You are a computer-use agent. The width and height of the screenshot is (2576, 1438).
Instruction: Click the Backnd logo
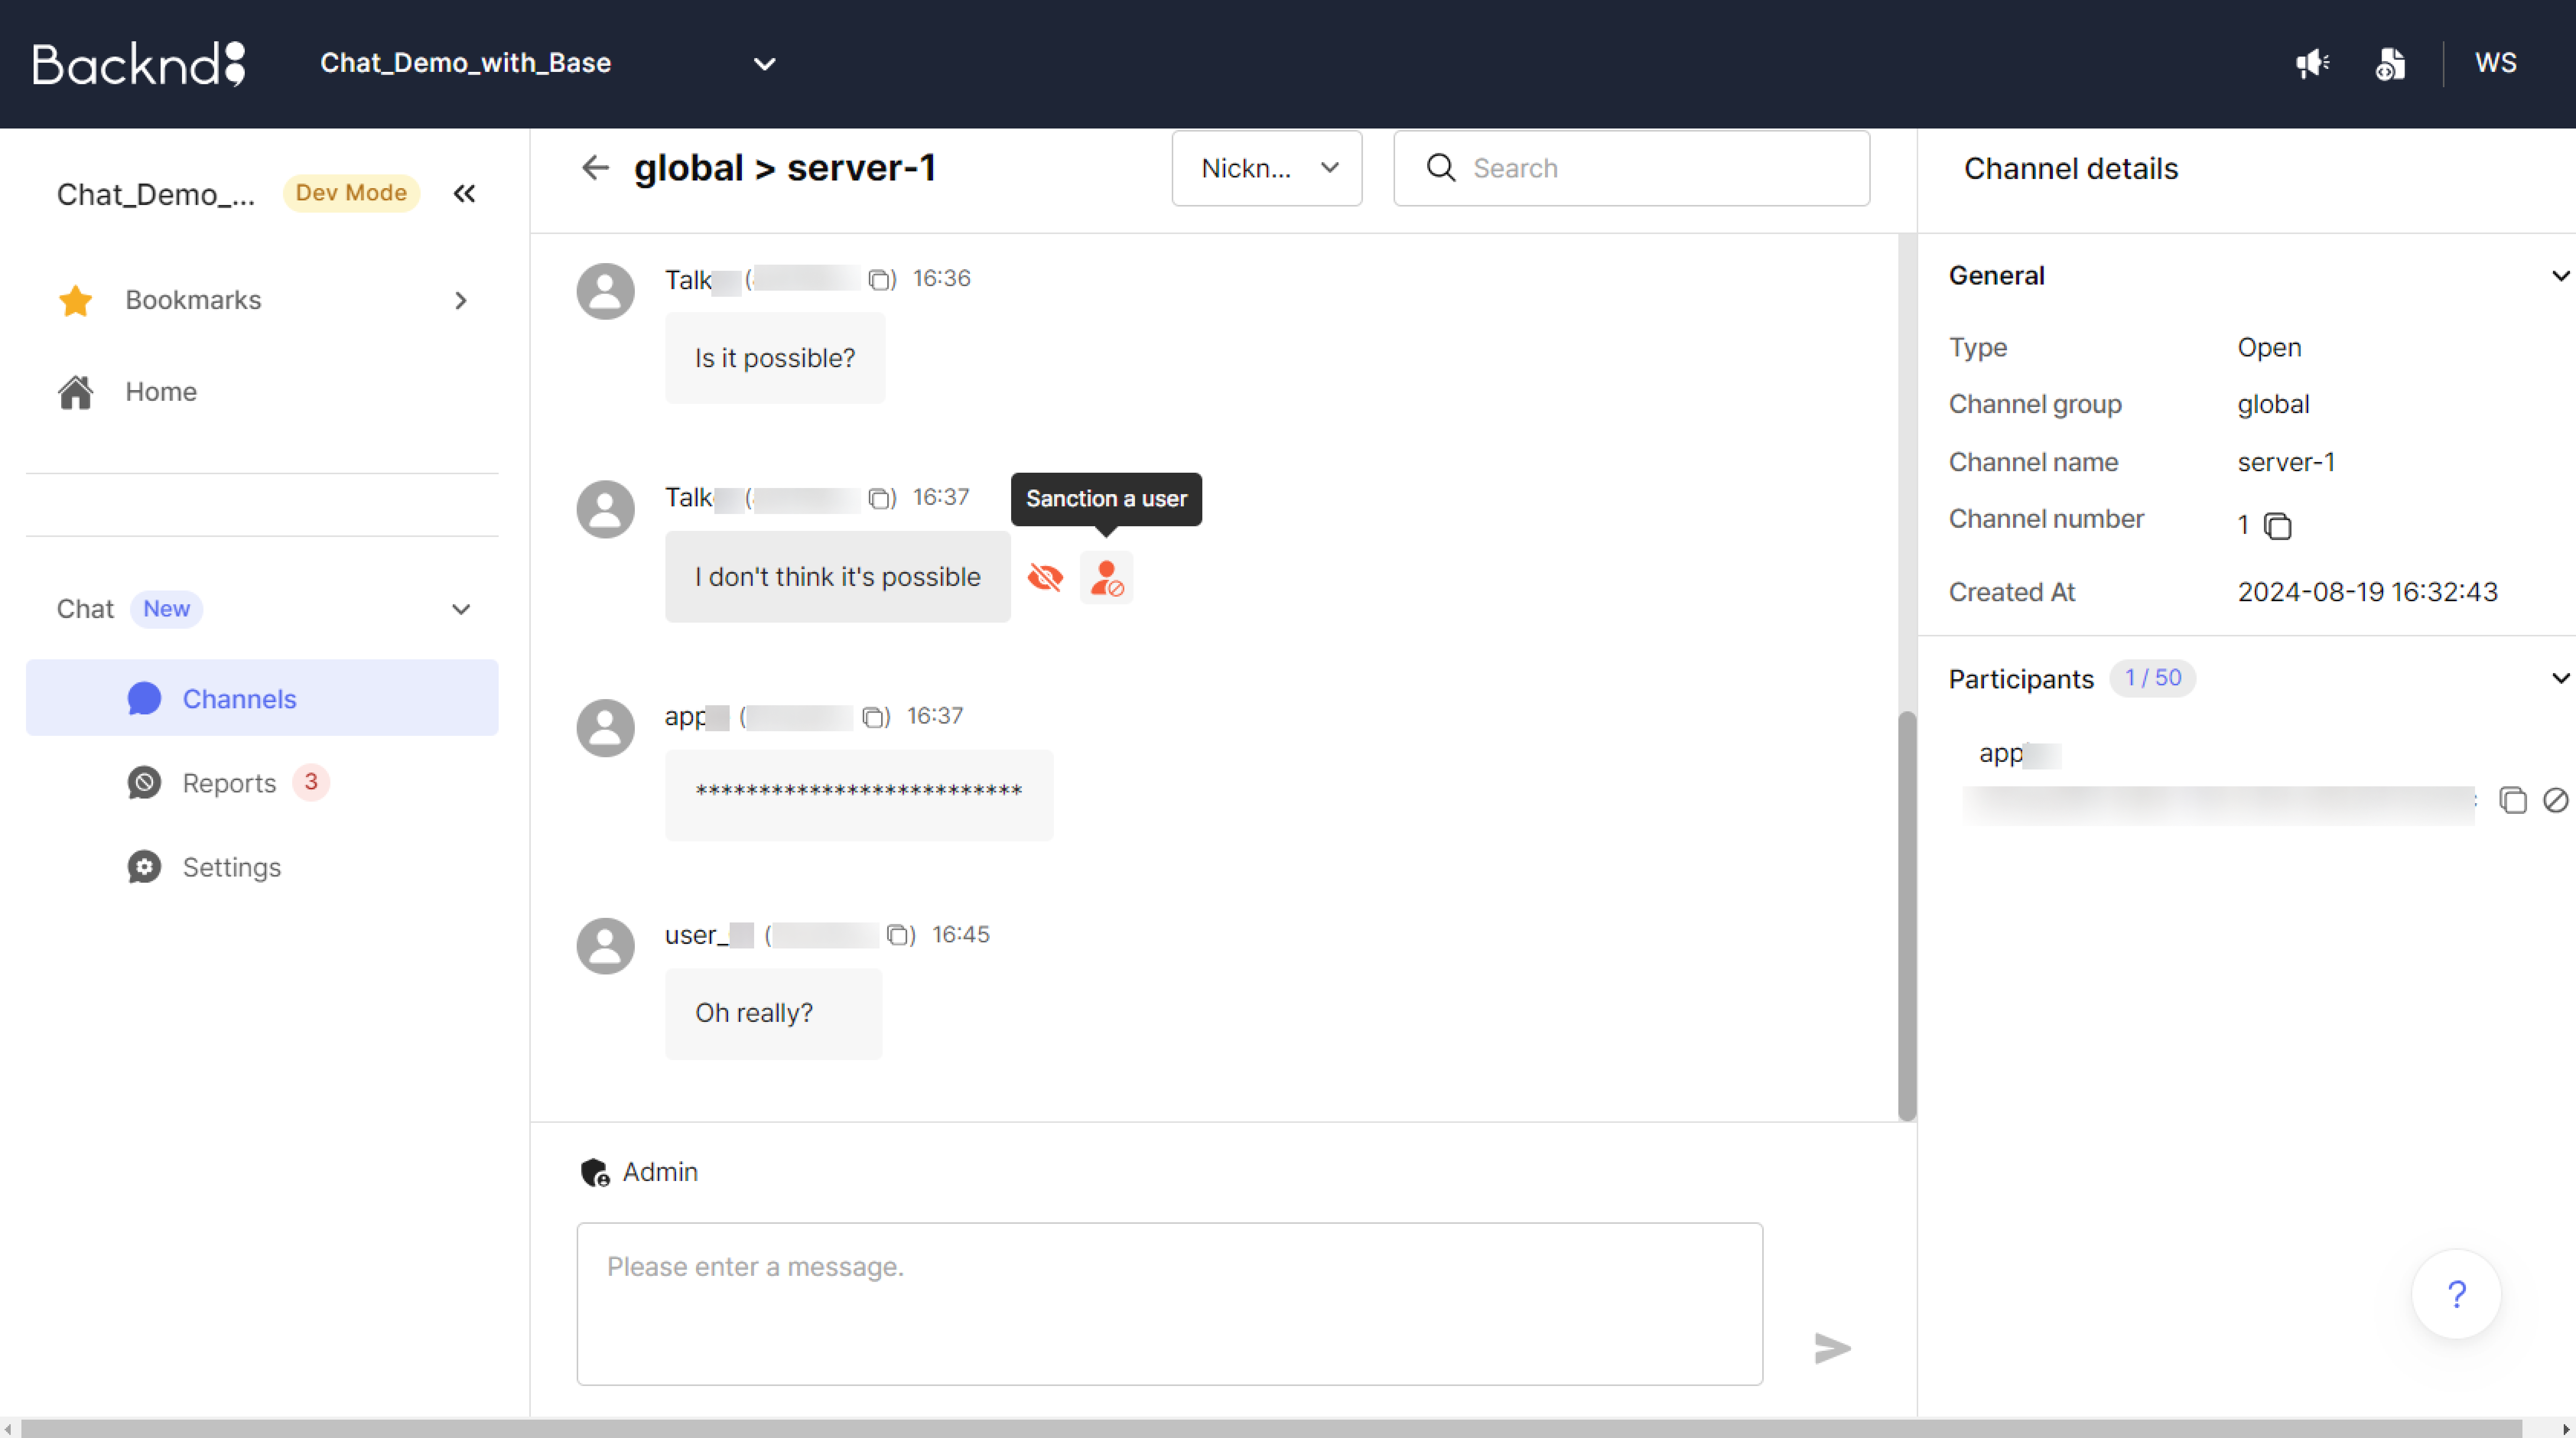[139, 63]
